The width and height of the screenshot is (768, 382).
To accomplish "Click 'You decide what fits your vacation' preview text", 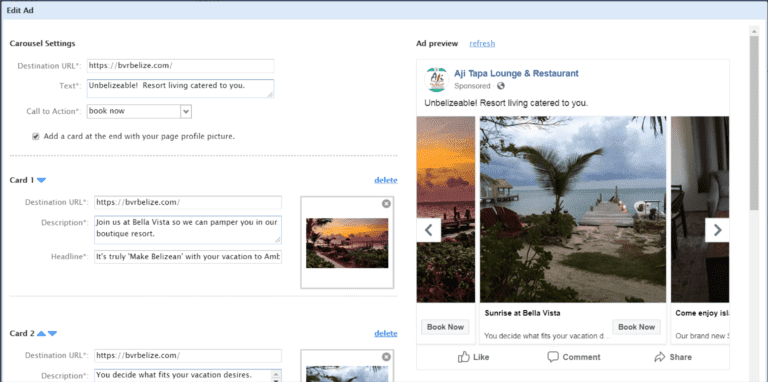I will (x=547, y=336).
